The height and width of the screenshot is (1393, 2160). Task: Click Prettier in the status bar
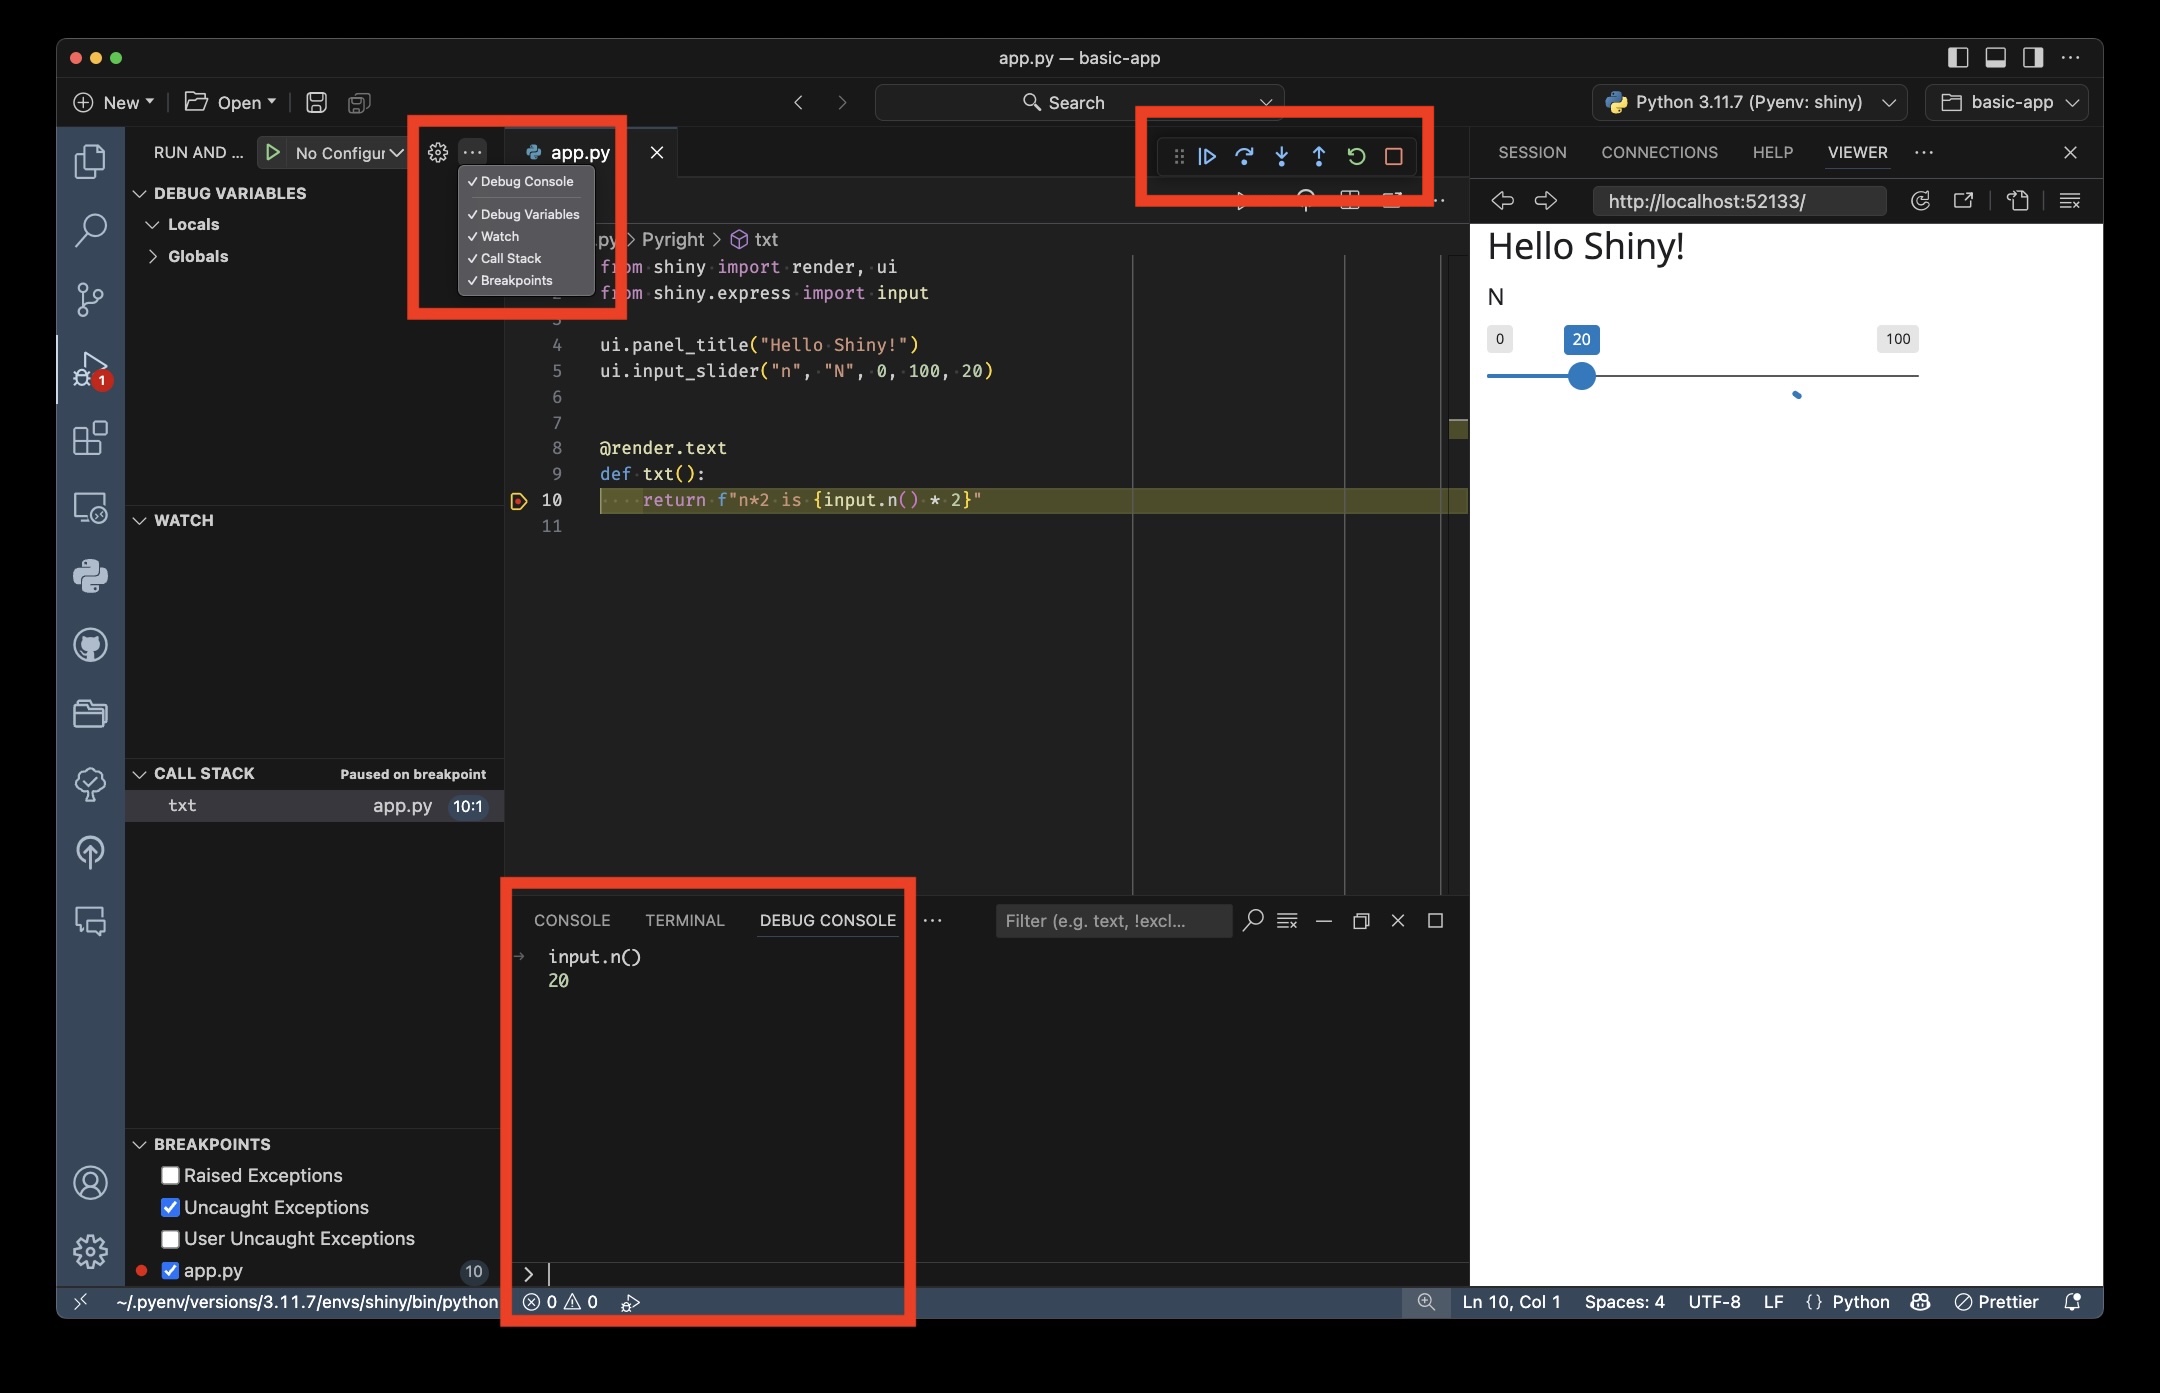pyautogui.click(x=1996, y=1302)
